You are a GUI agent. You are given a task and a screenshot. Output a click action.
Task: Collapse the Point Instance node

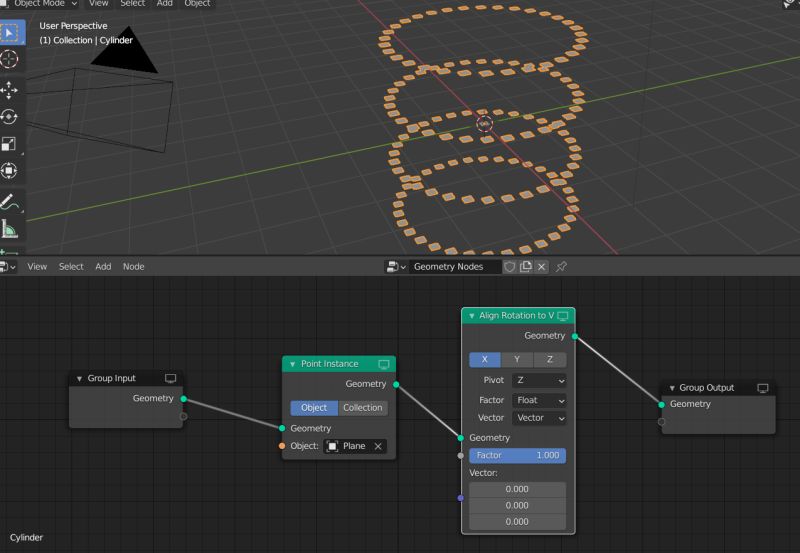(292, 364)
